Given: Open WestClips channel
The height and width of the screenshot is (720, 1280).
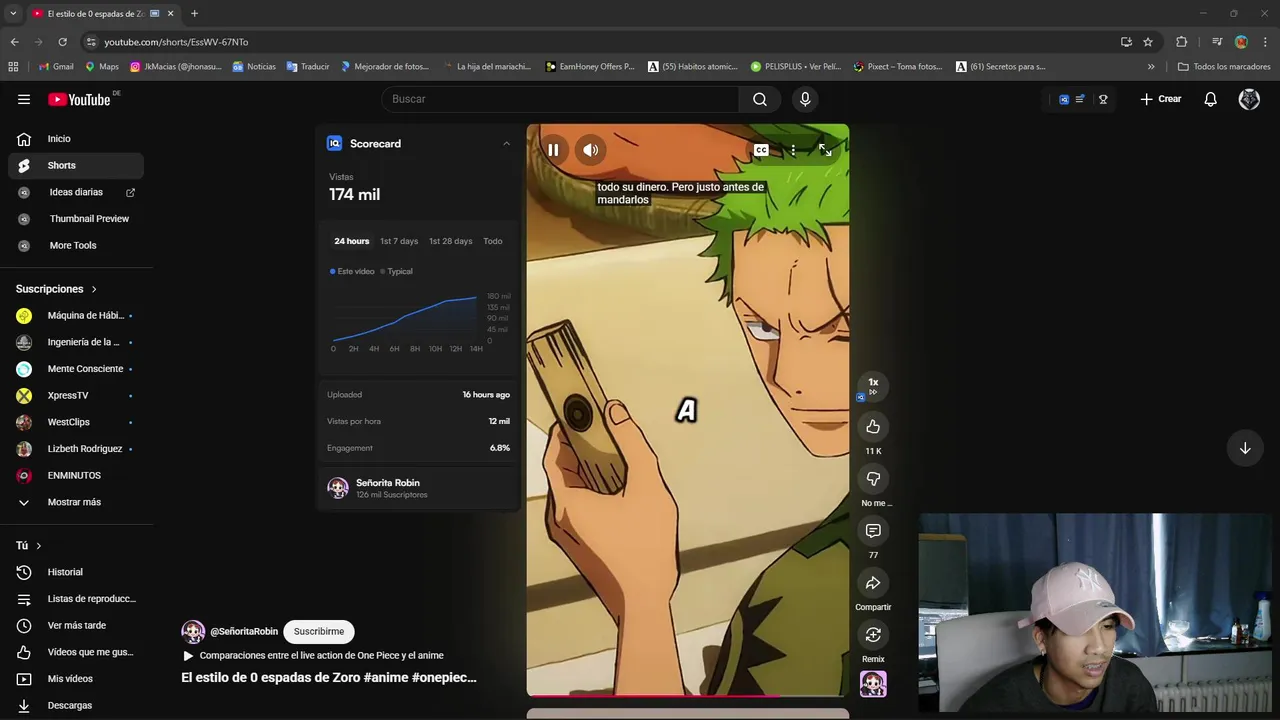Looking at the screenshot, I should [x=76, y=422].
